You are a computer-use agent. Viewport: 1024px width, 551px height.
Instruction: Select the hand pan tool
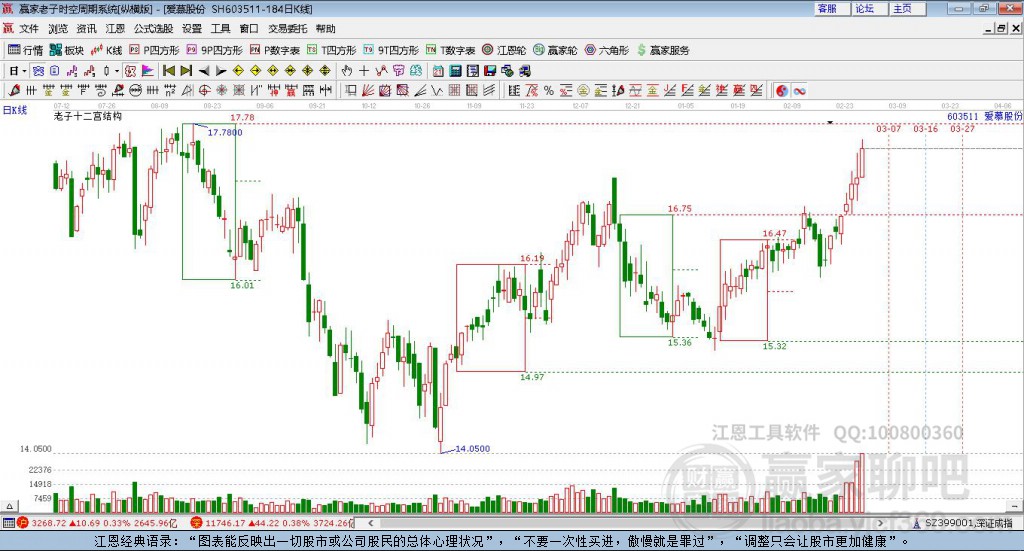(347, 71)
